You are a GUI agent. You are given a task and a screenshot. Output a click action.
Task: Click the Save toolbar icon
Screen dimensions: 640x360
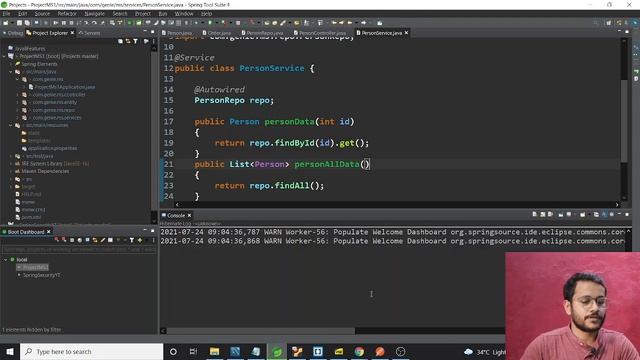click(x=19, y=23)
